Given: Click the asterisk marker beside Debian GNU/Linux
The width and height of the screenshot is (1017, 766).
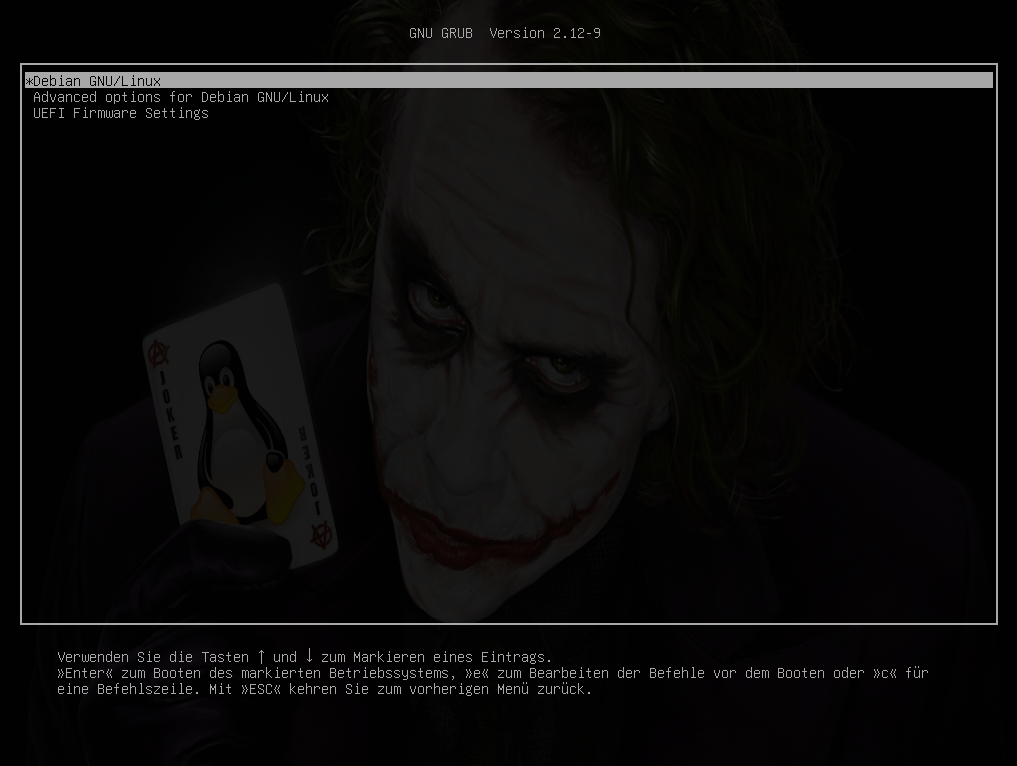Looking at the screenshot, I should [29, 81].
